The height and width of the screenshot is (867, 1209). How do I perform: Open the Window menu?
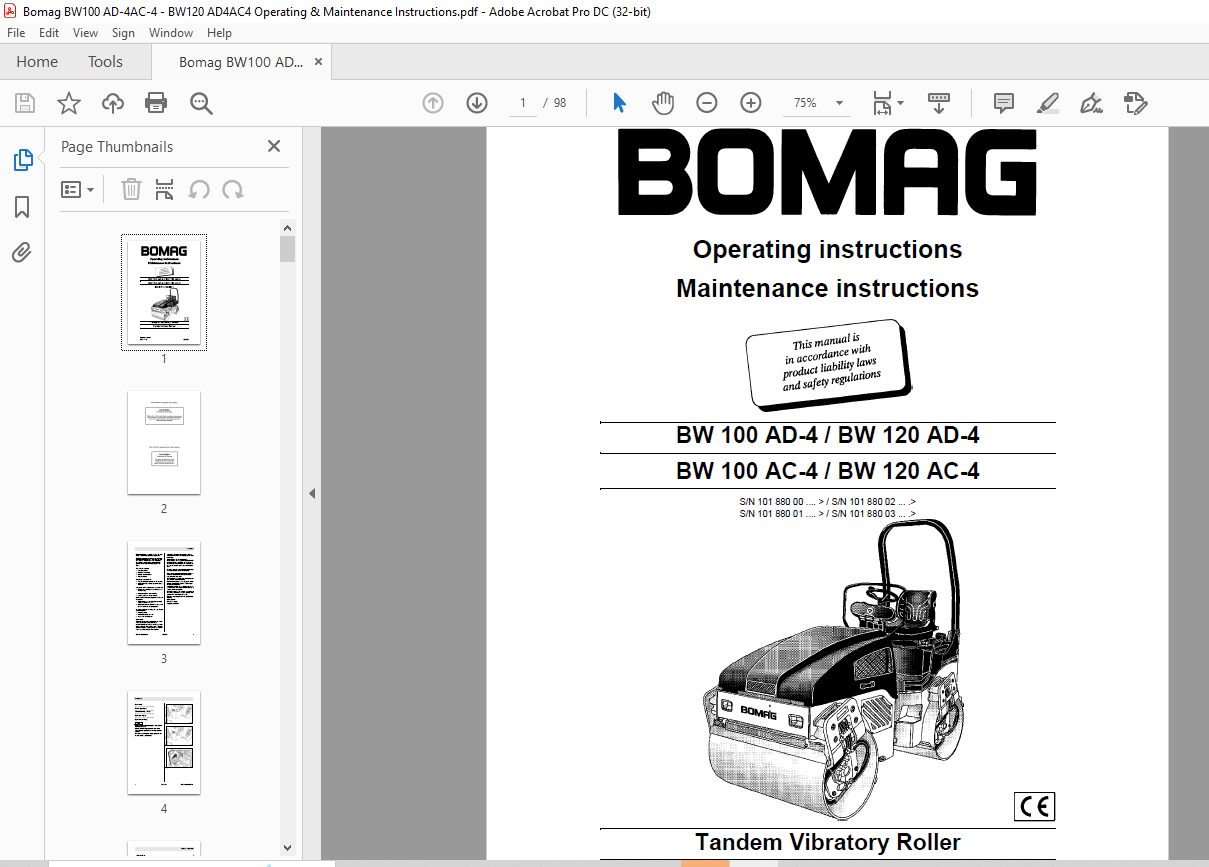(171, 33)
